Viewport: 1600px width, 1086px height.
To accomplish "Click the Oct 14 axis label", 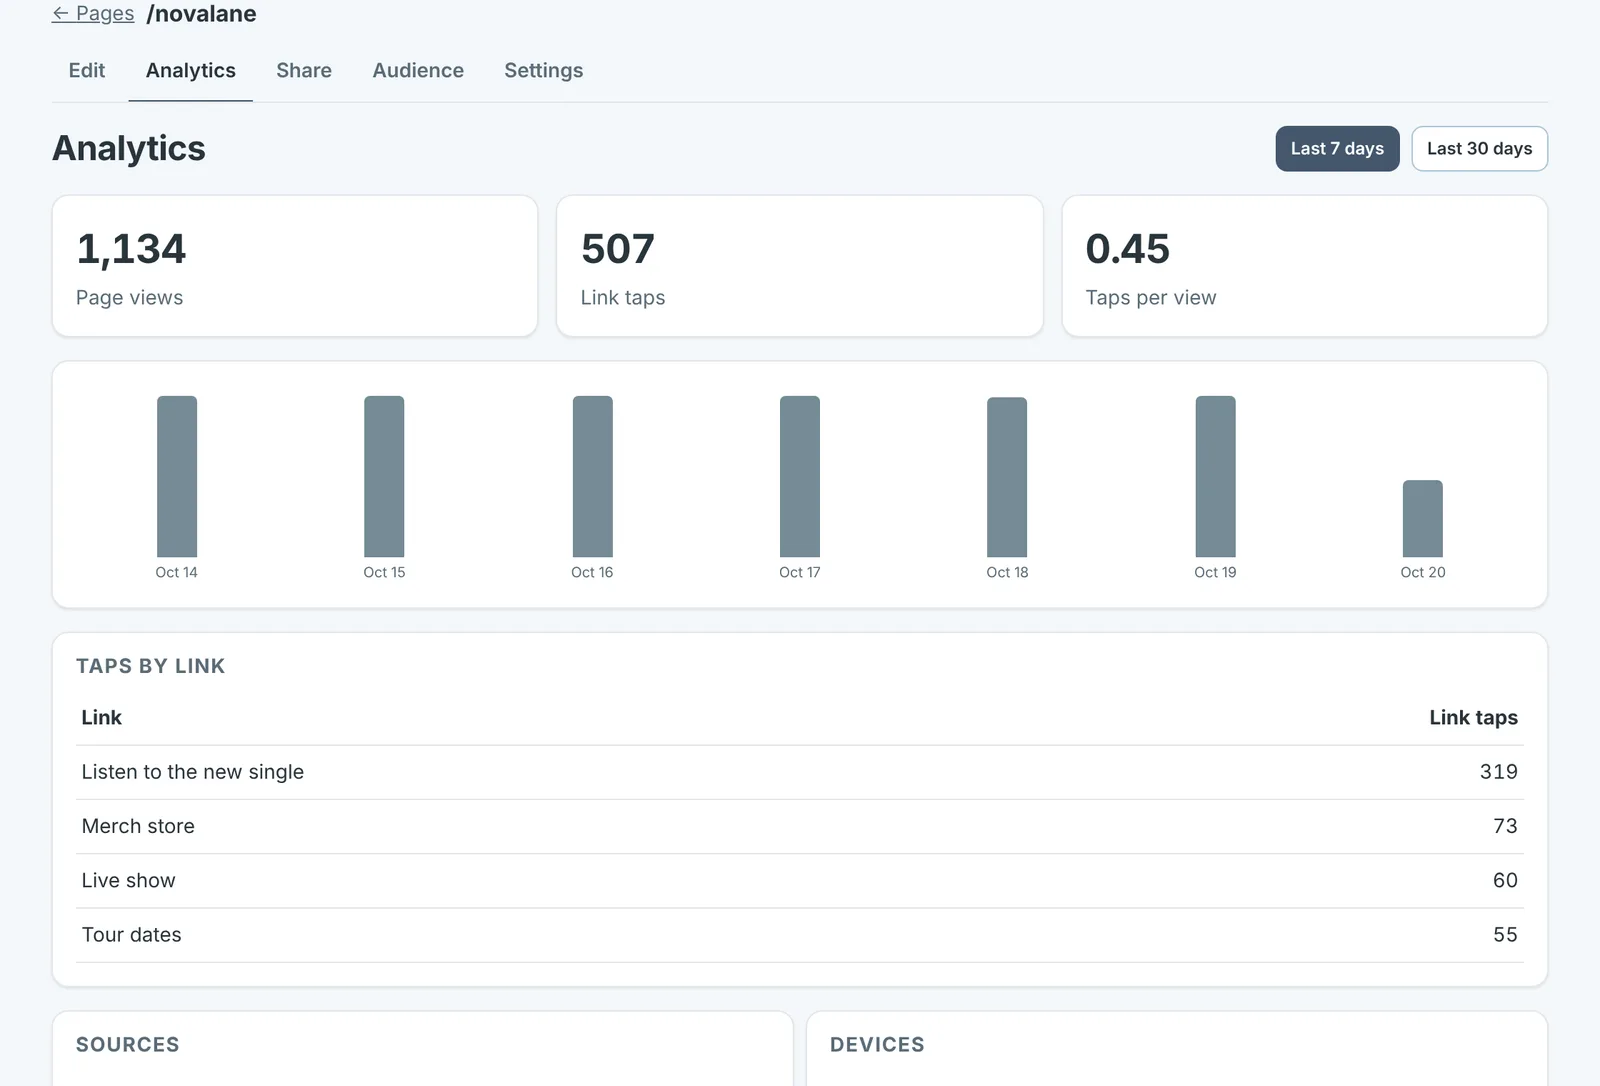I will coord(176,572).
